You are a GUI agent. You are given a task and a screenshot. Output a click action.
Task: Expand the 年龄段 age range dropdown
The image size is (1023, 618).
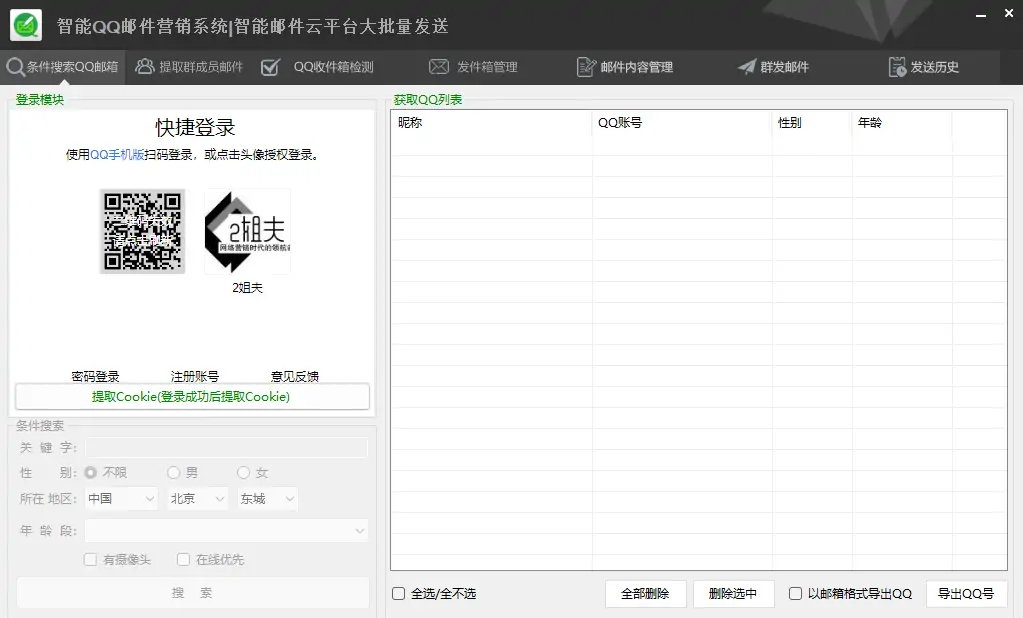[226, 531]
